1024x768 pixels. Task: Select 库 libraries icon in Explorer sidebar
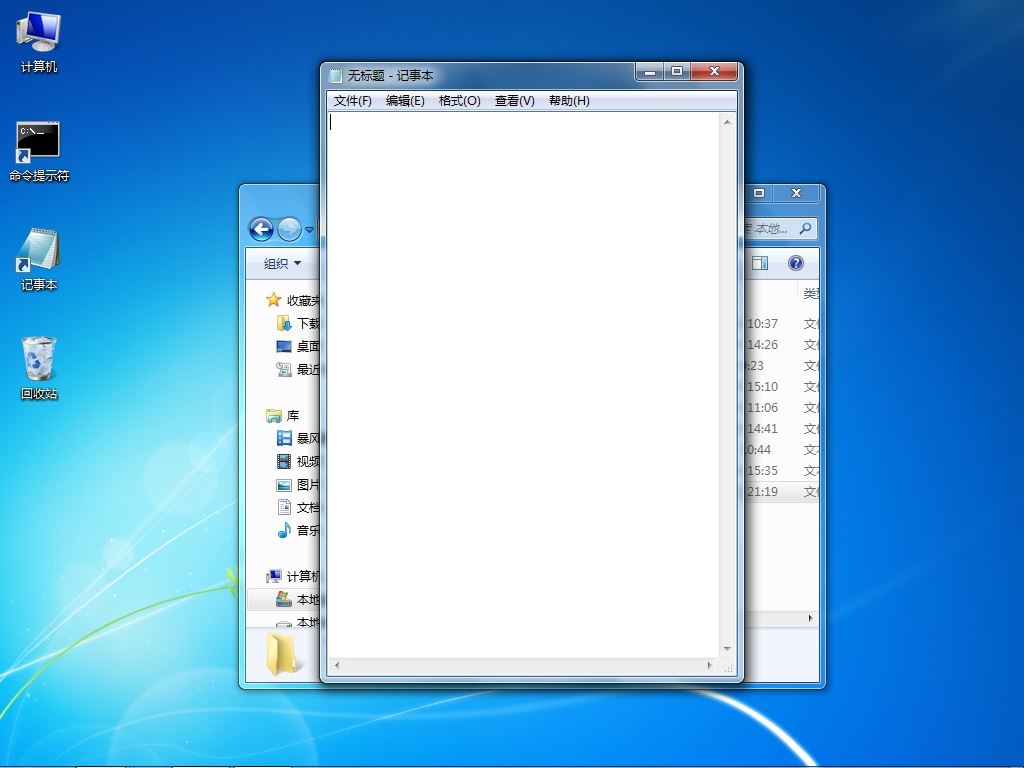pos(274,415)
